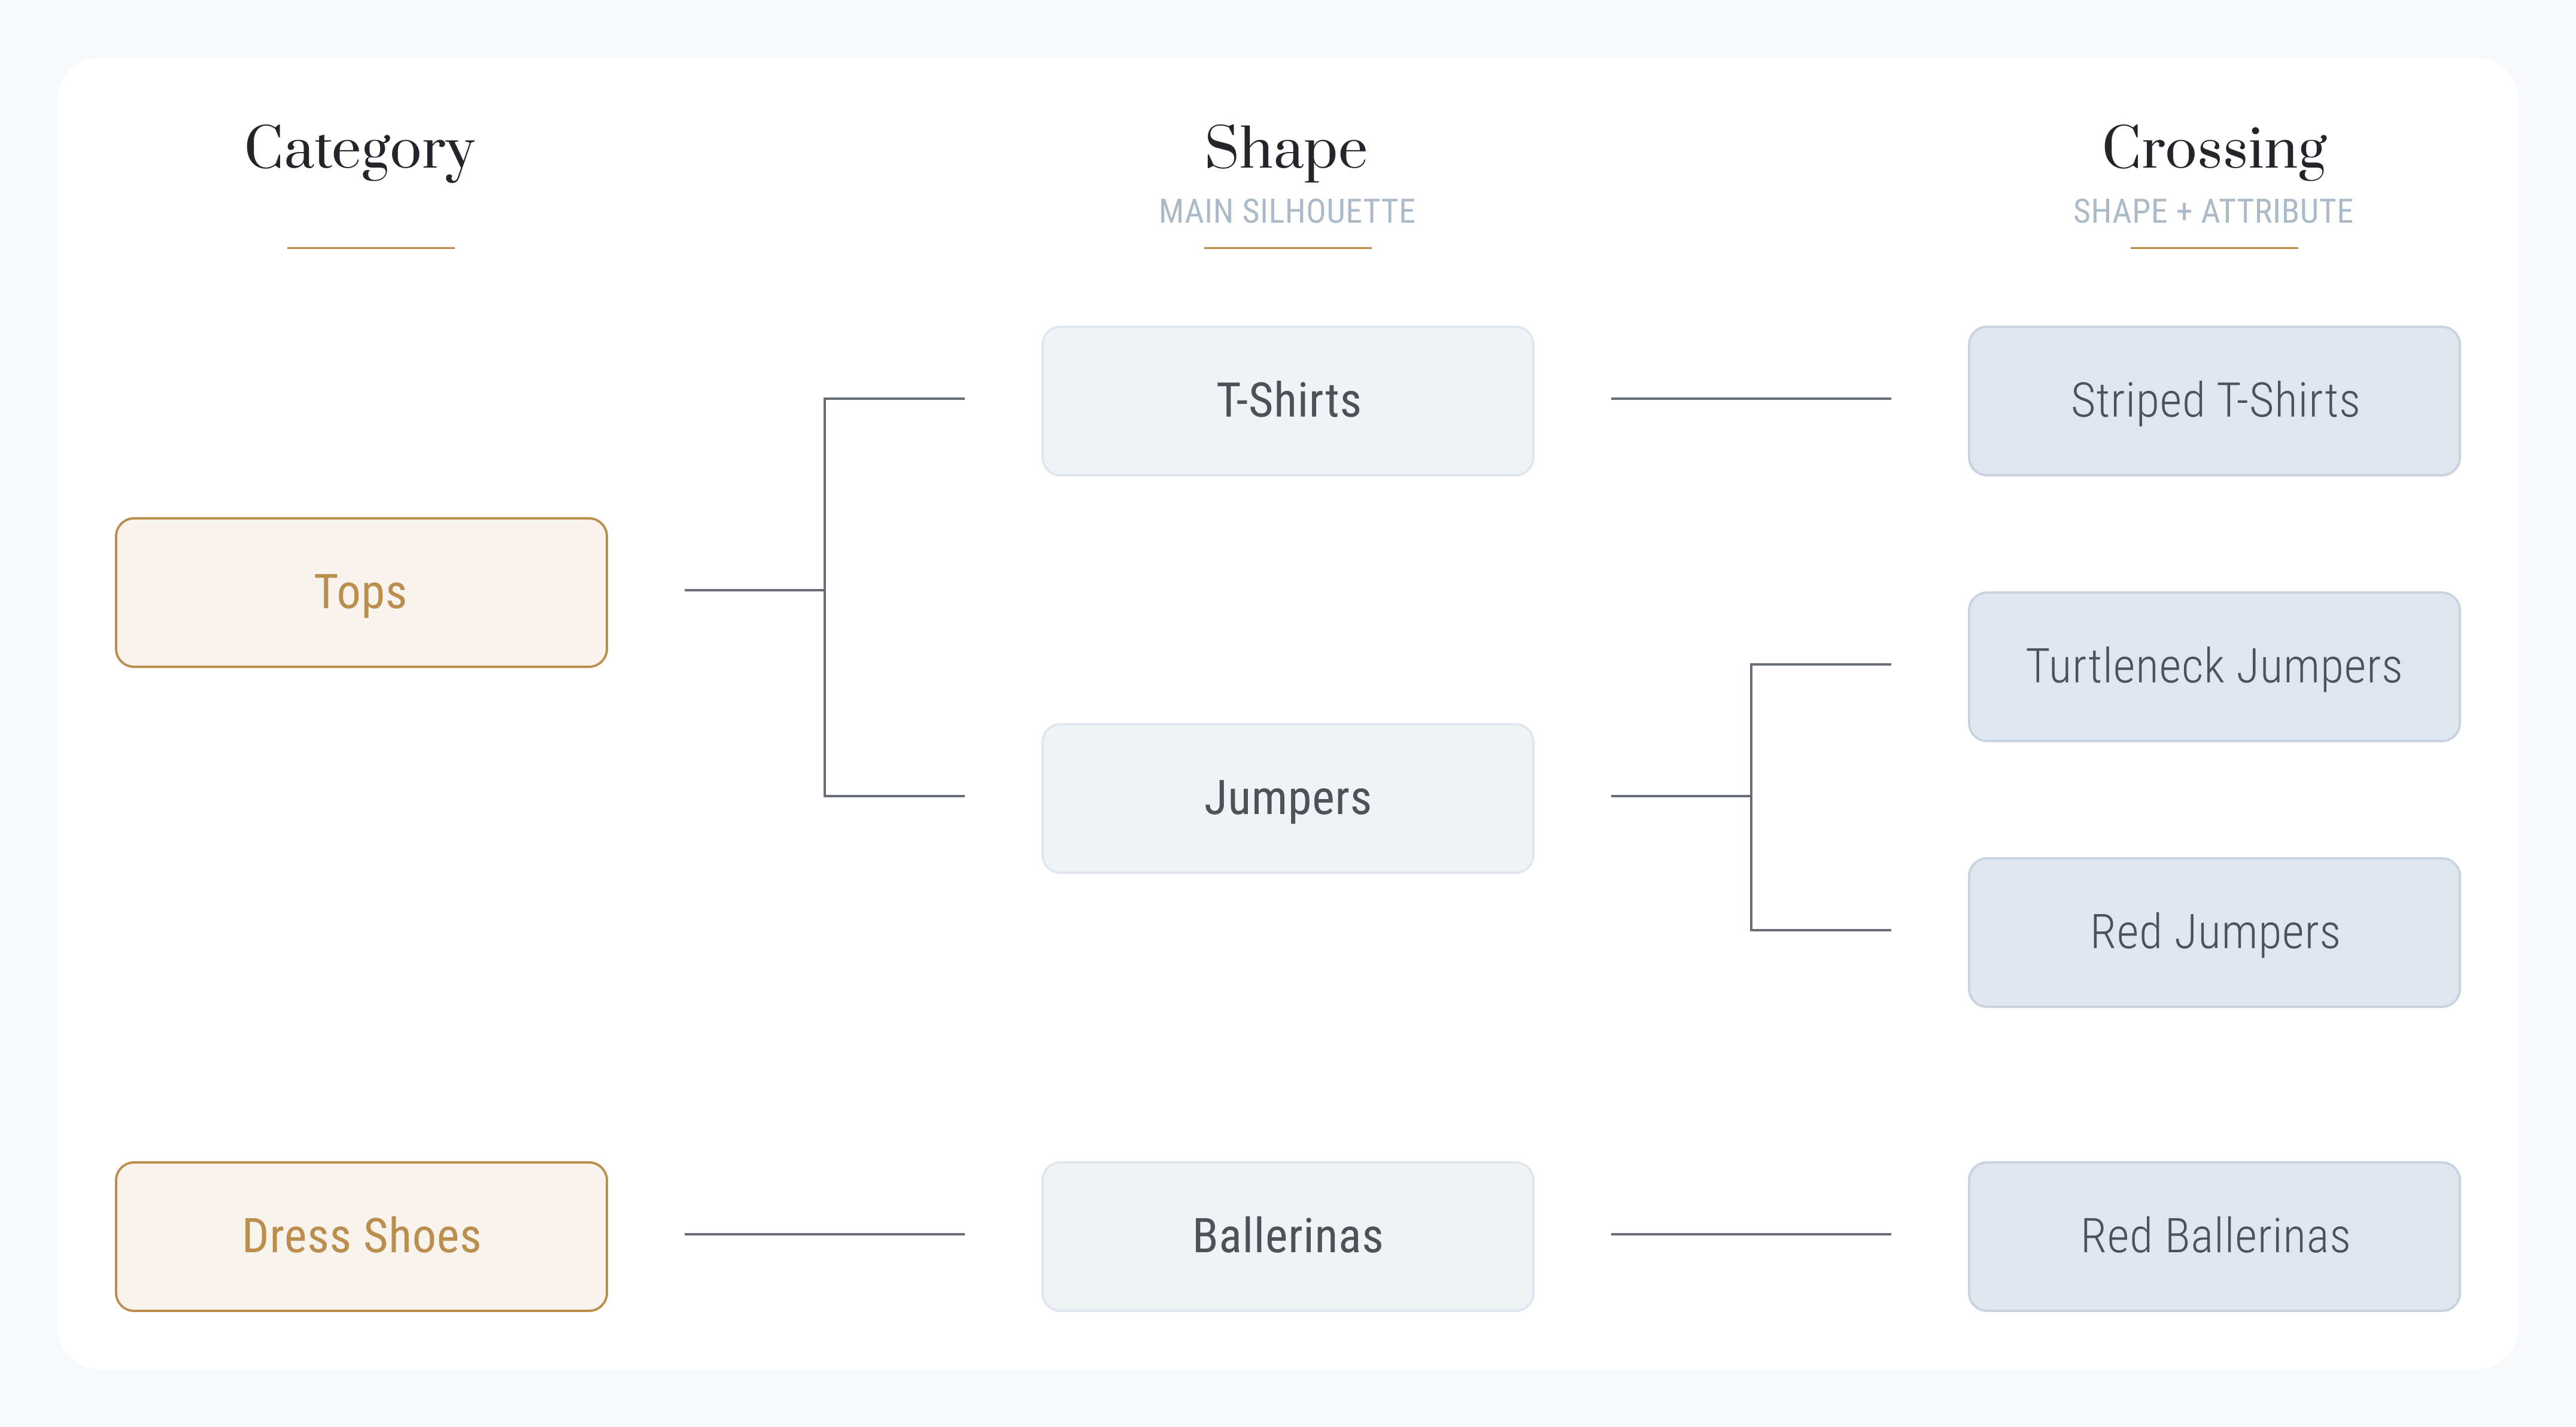2576x1427 pixels.
Task: Click the branch connector from Tops
Action: (x=824, y=596)
